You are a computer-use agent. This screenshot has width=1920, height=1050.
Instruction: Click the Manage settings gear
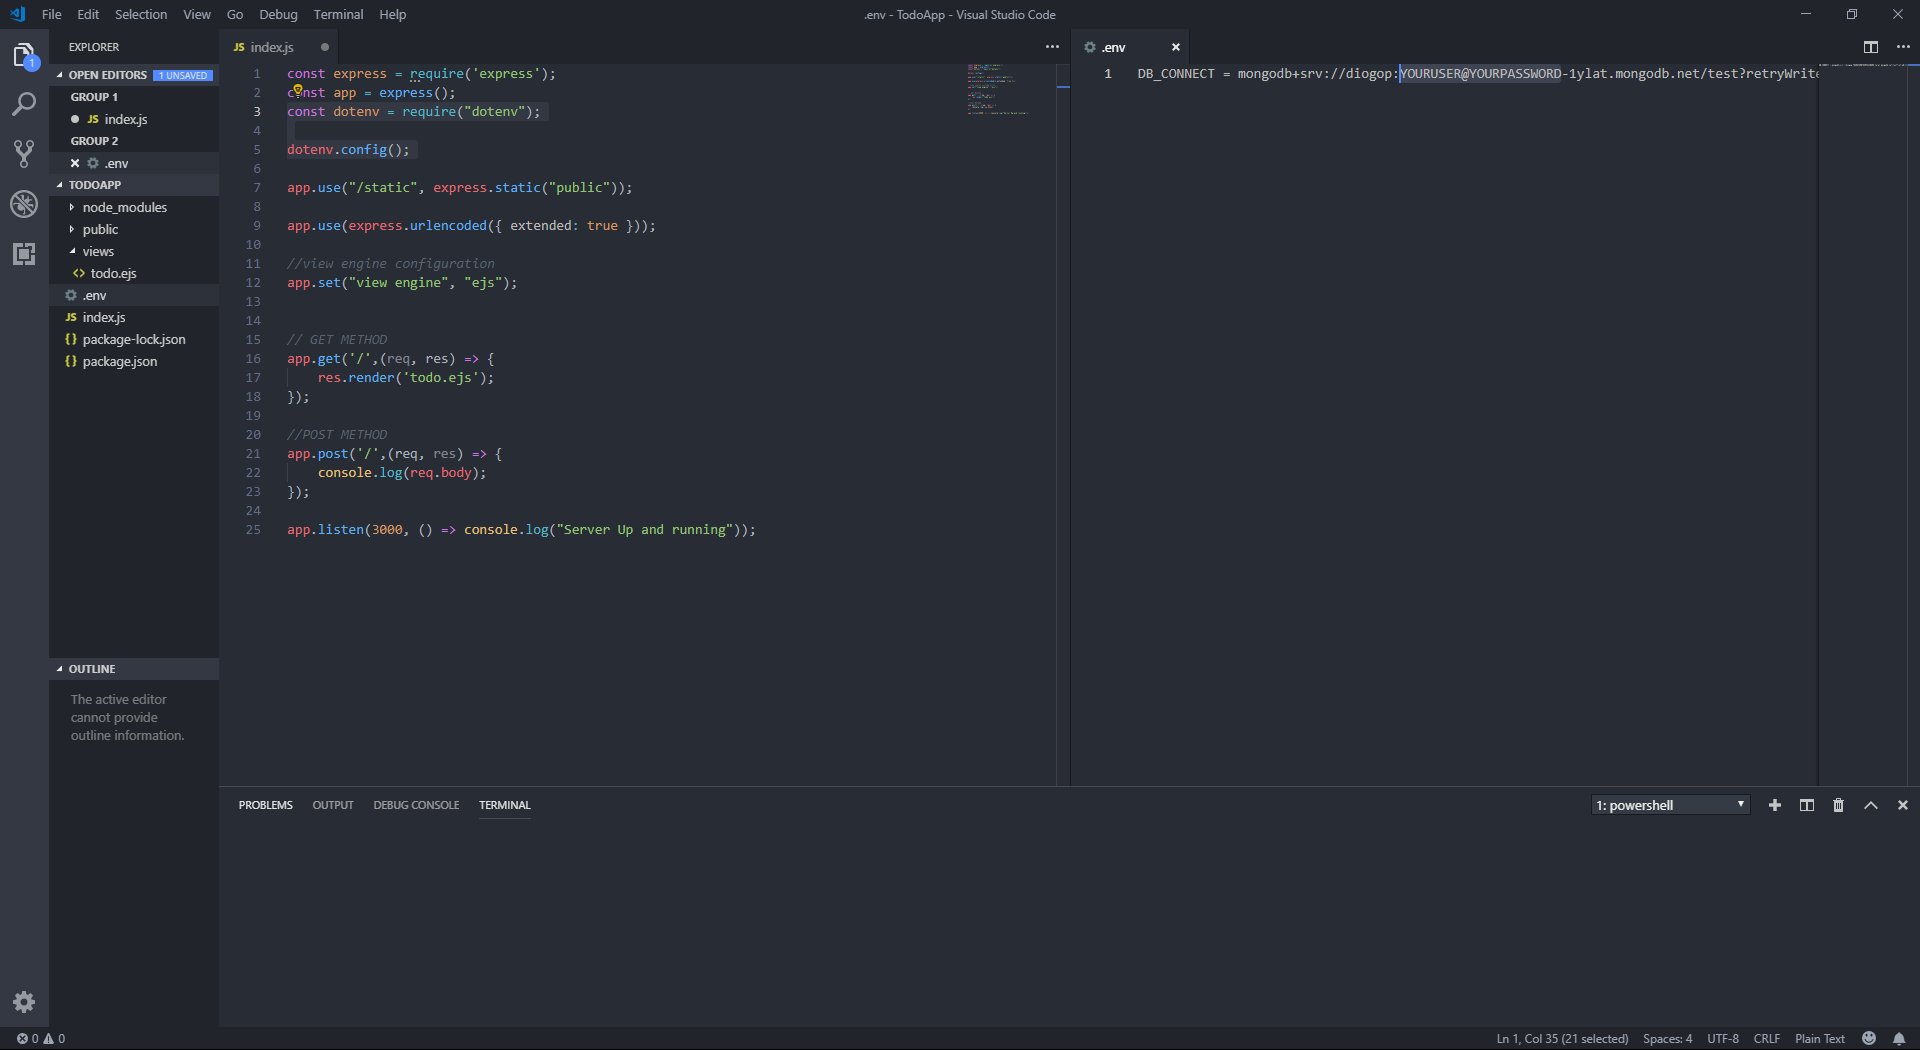point(24,1002)
